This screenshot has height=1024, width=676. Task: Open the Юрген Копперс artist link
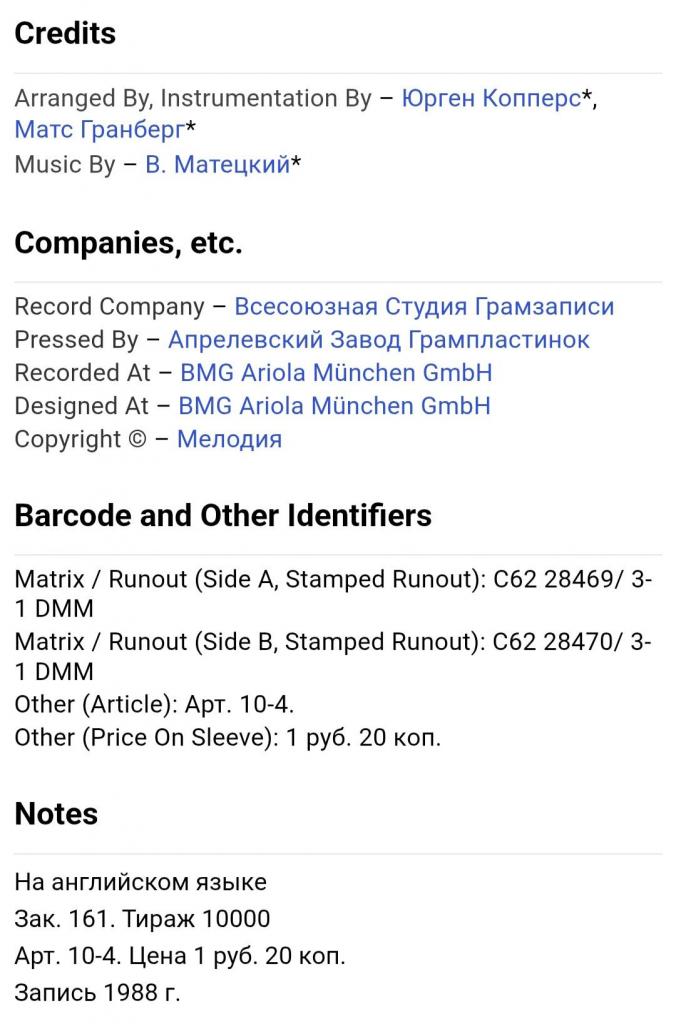(491, 98)
